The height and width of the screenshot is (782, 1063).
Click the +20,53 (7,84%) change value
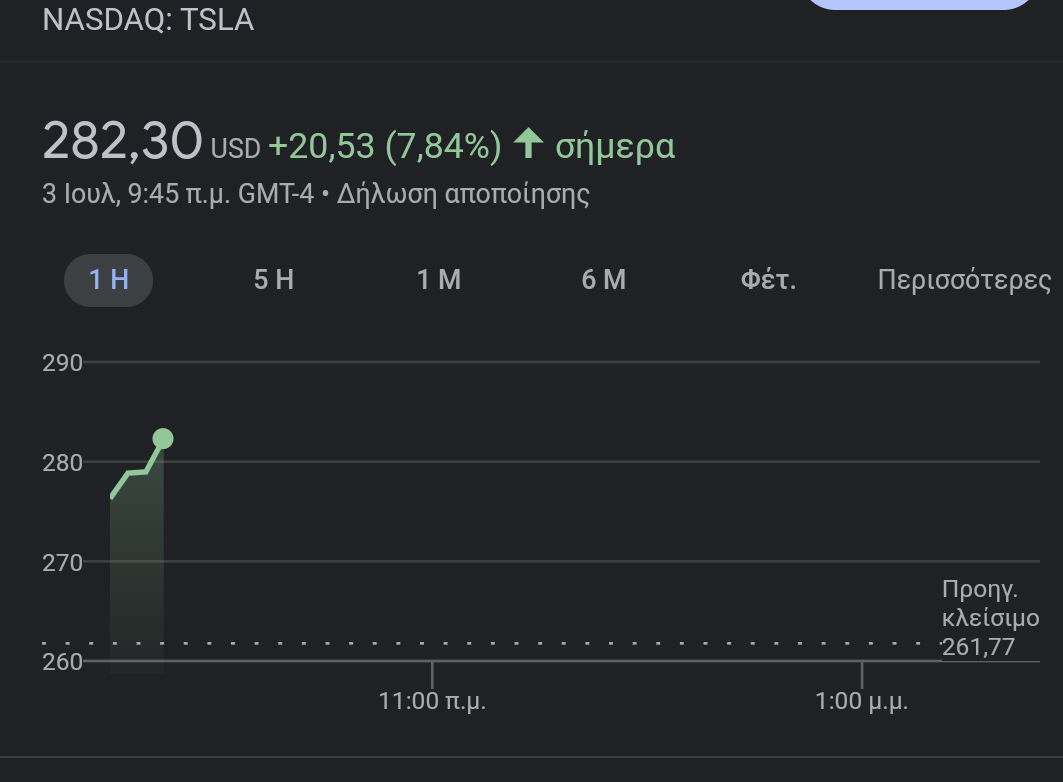tap(385, 147)
